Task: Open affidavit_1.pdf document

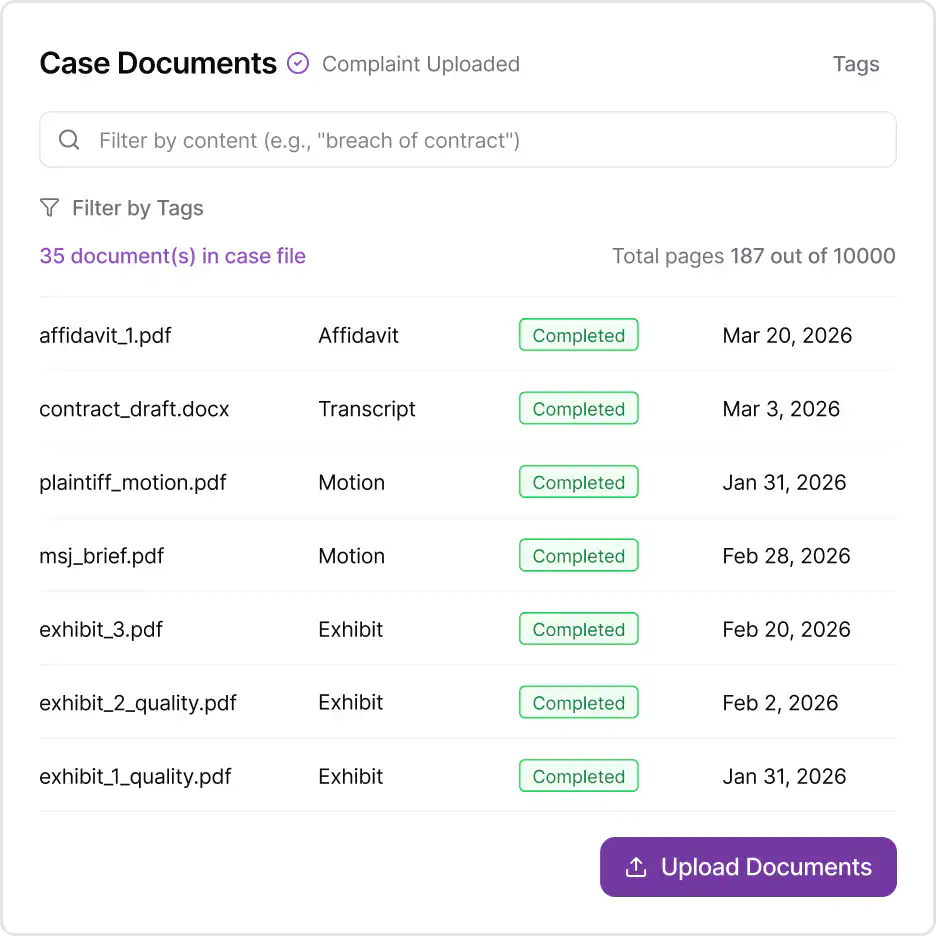Action: 105,336
